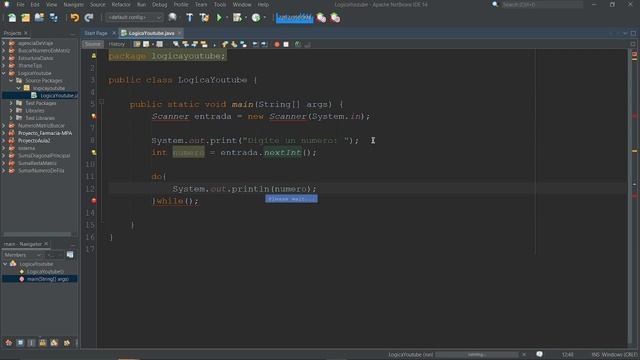Click the Profile Project icon
Image resolution: width=640 pixels, height=360 pixels.
coord(256,18)
